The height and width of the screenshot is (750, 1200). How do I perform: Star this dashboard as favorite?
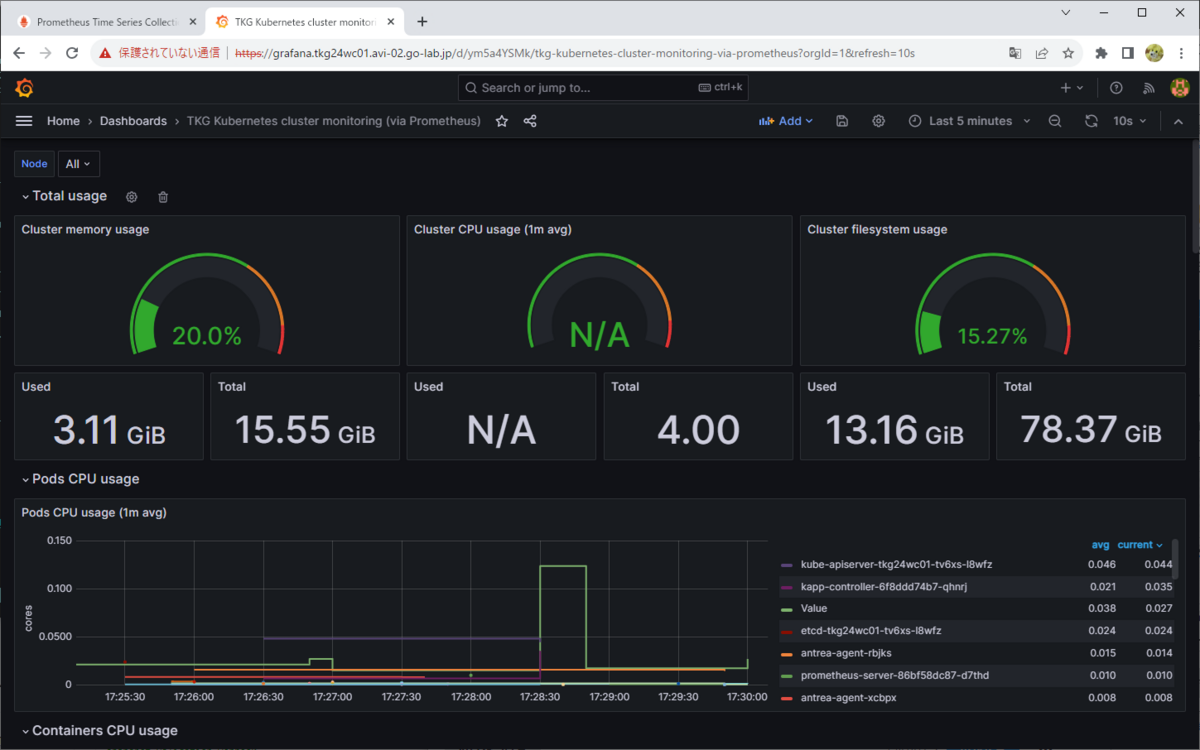(502, 121)
